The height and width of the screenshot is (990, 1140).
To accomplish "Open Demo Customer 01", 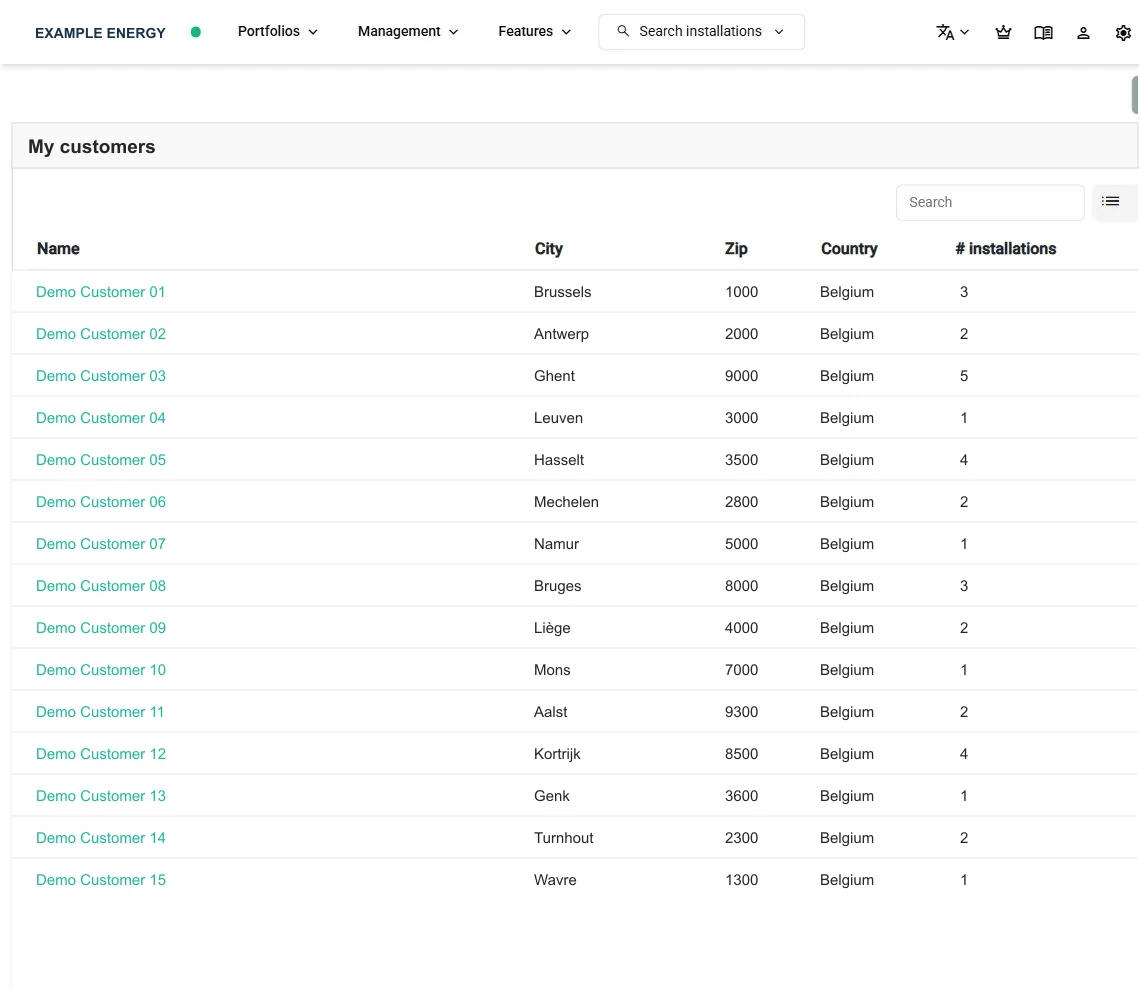I will (100, 291).
